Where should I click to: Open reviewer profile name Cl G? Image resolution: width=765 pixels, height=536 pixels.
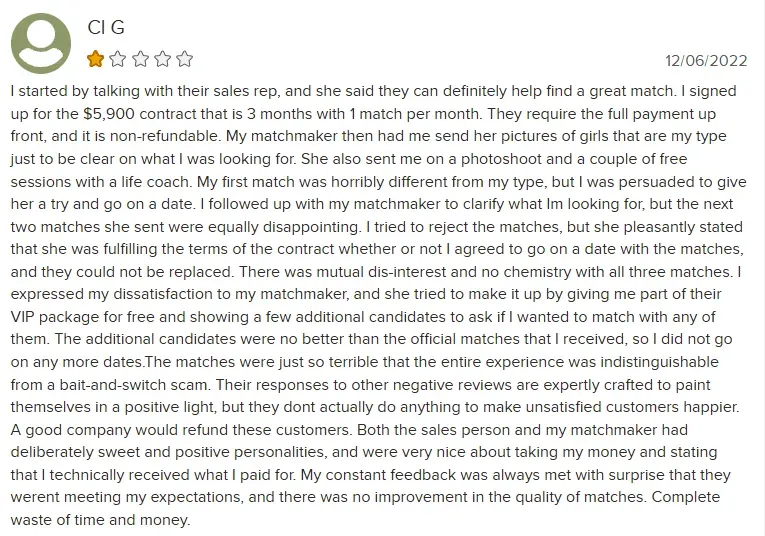[x=107, y=27]
